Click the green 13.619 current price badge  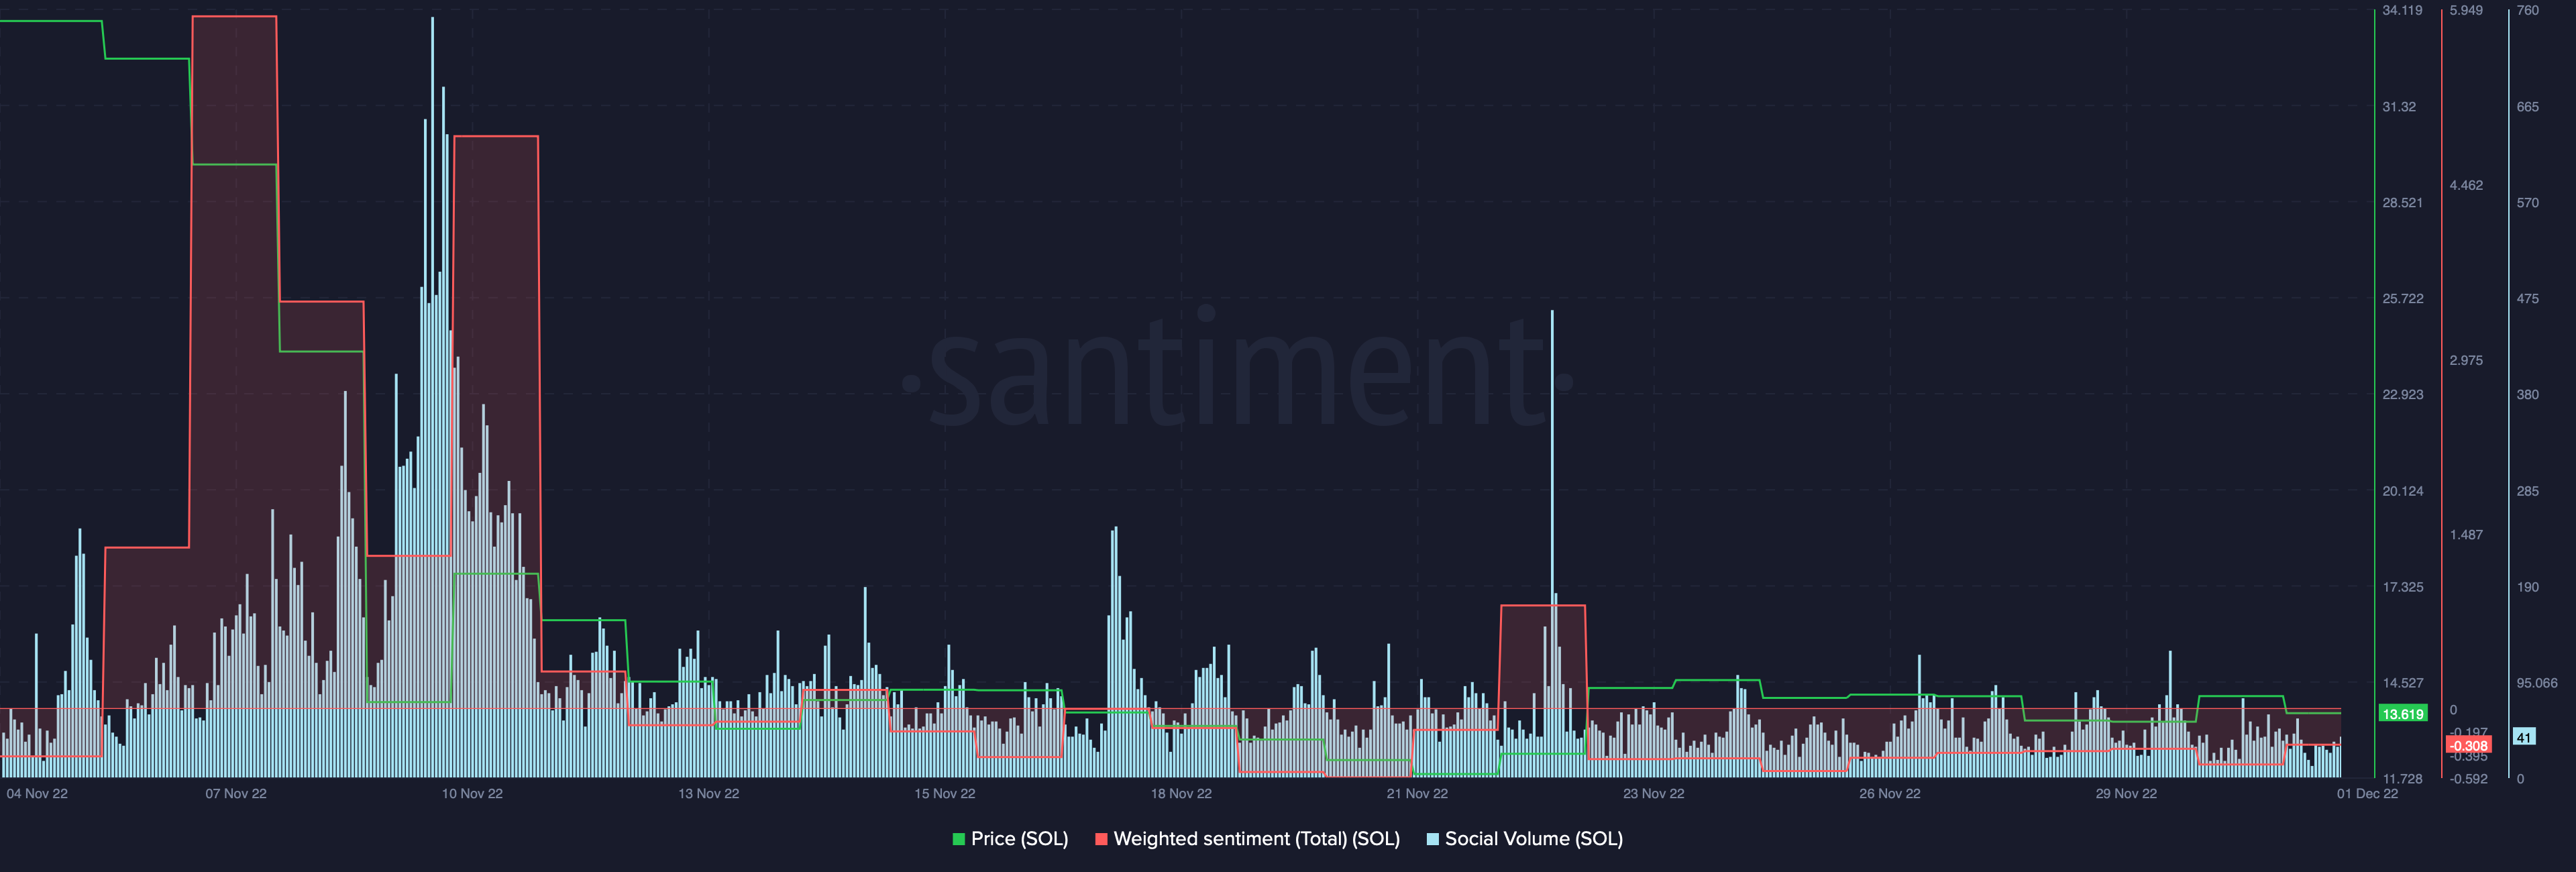coord(2402,714)
